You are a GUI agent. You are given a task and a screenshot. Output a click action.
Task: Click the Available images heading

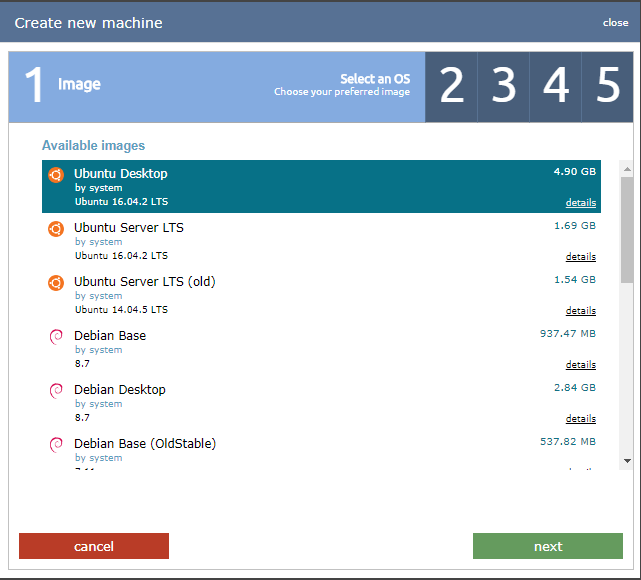click(x=94, y=146)
